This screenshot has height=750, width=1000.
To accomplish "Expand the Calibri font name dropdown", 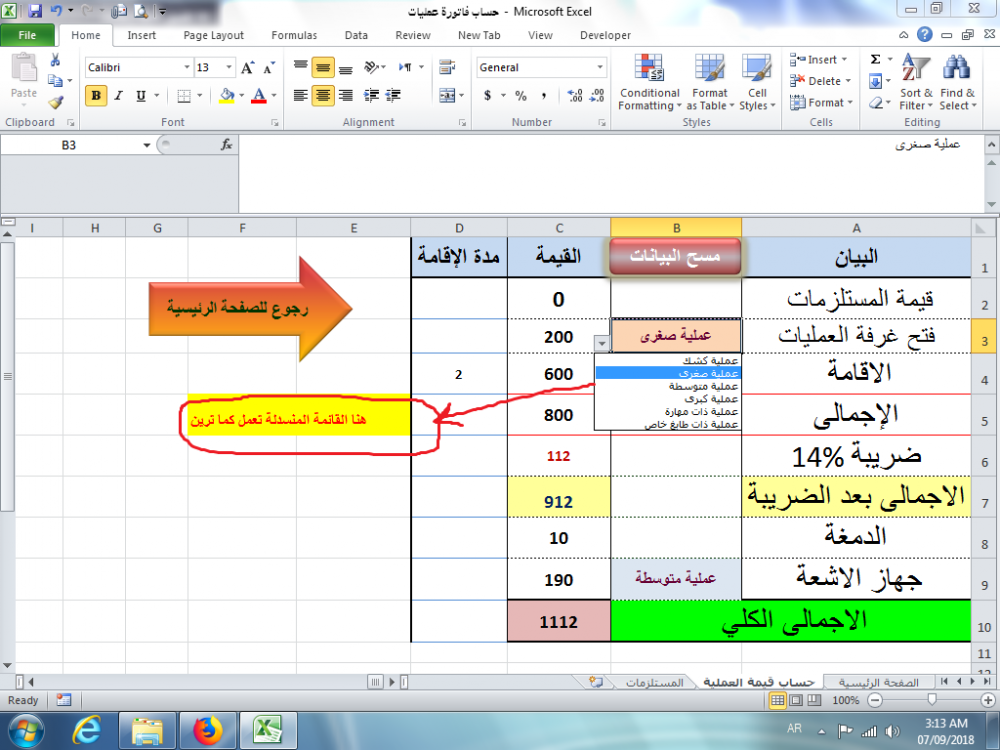I will click(x=186, y=68).
